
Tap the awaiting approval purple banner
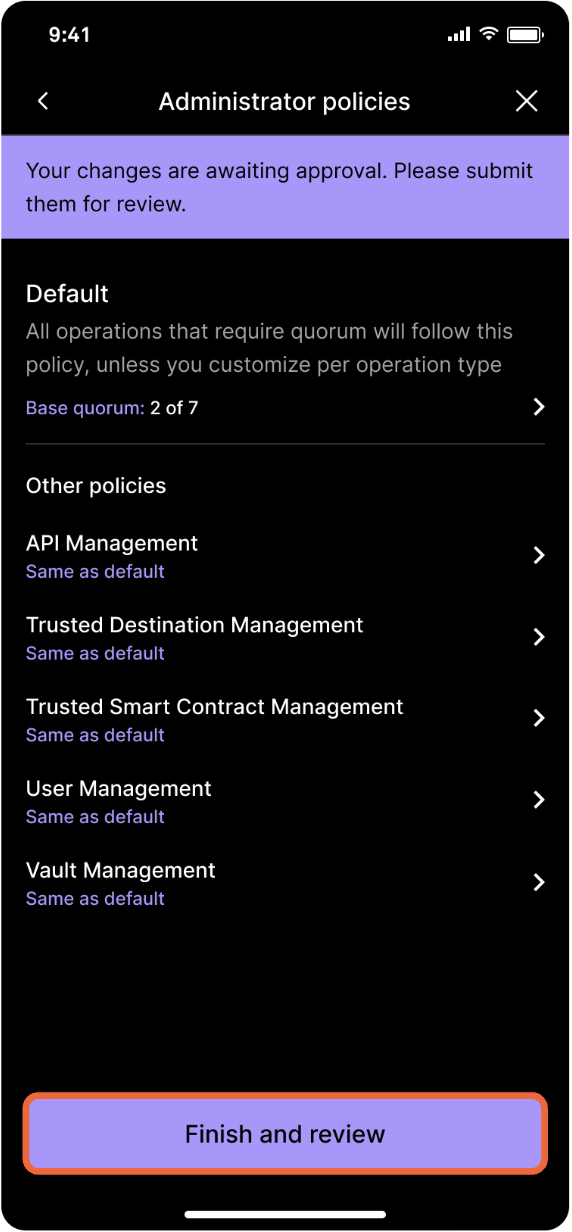click(x=285, y=188)
